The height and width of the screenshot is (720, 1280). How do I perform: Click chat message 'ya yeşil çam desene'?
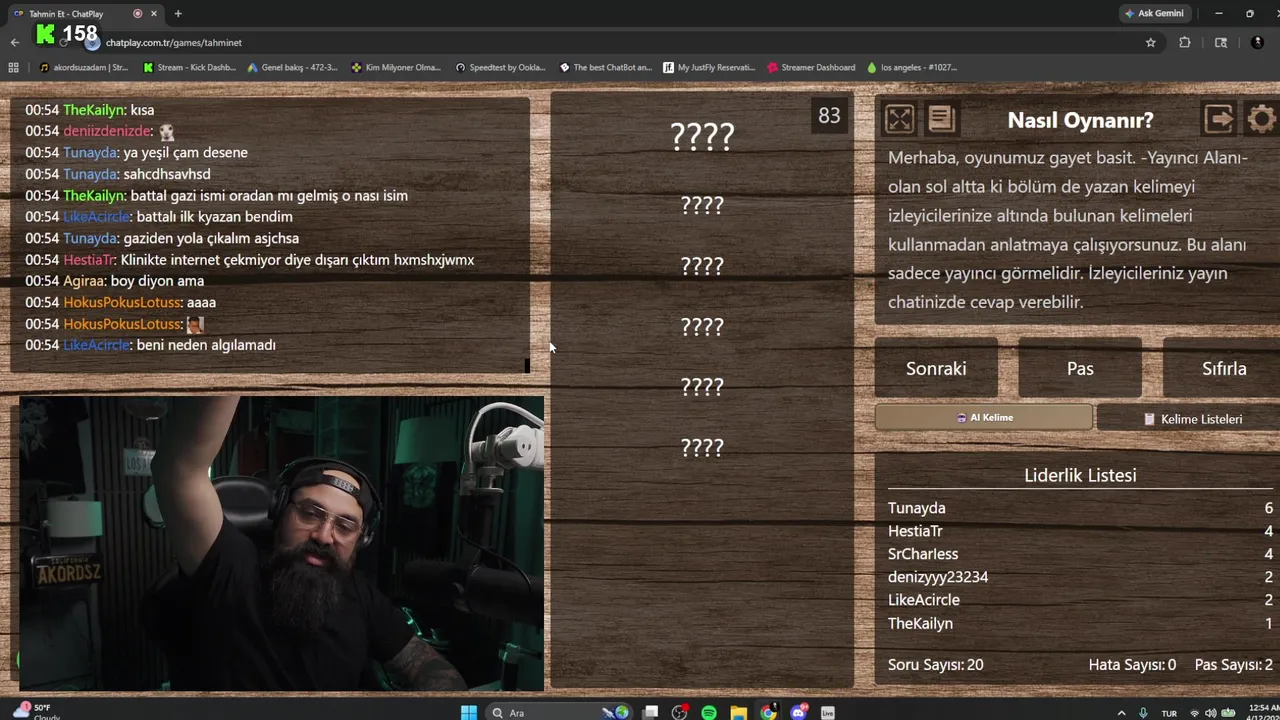click(x=185, y=153)
